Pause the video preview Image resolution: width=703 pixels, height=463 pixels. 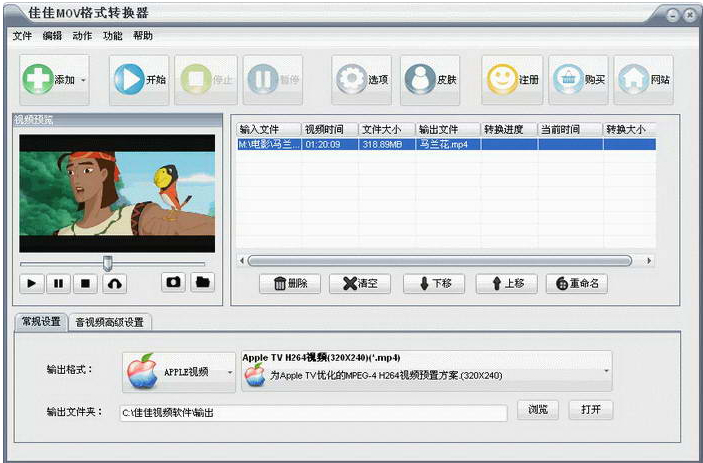[x=58, y=283]
